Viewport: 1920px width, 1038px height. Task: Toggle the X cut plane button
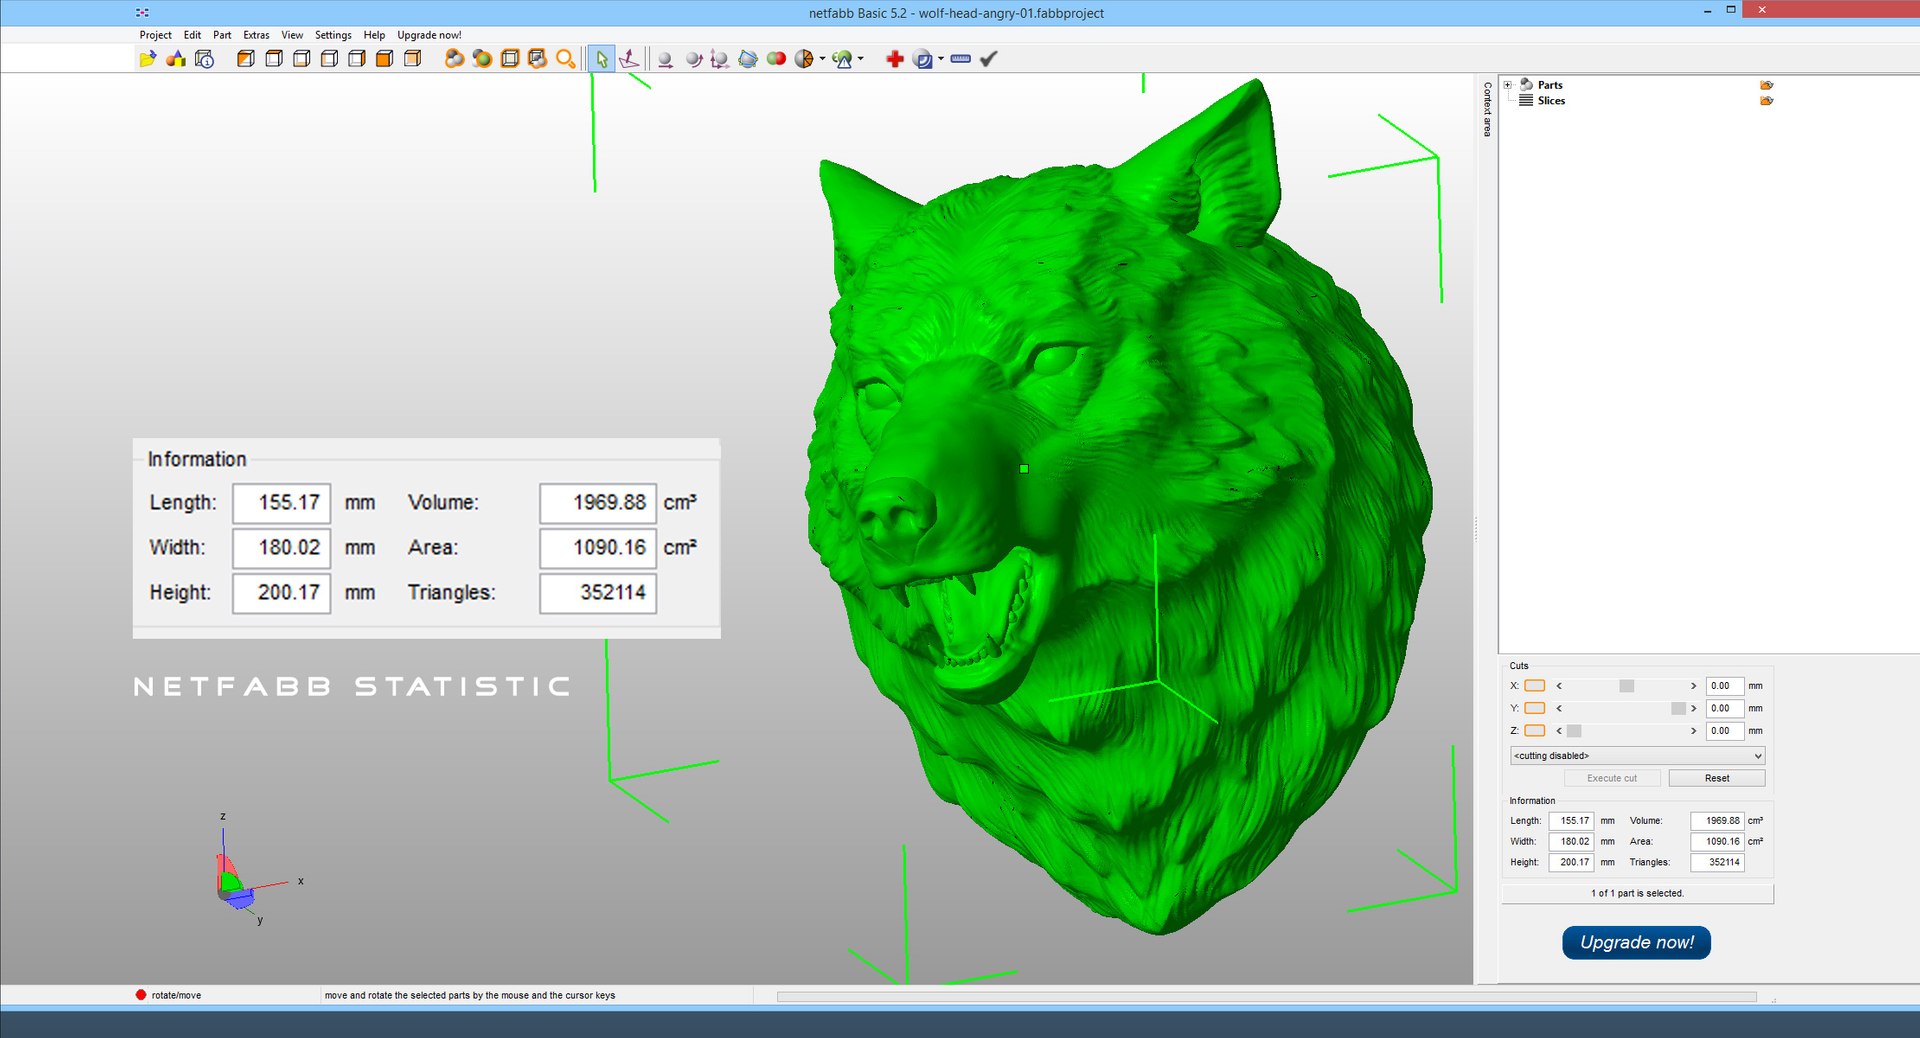(1535, 686)
